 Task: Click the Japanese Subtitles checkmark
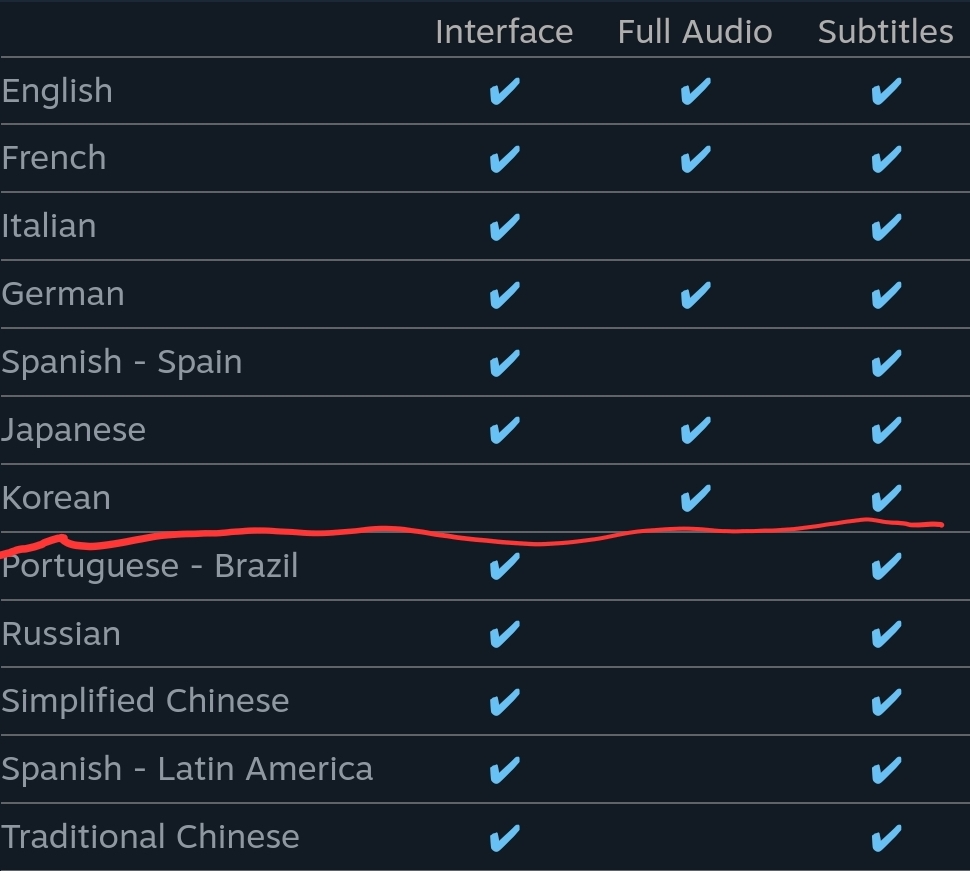886,430
